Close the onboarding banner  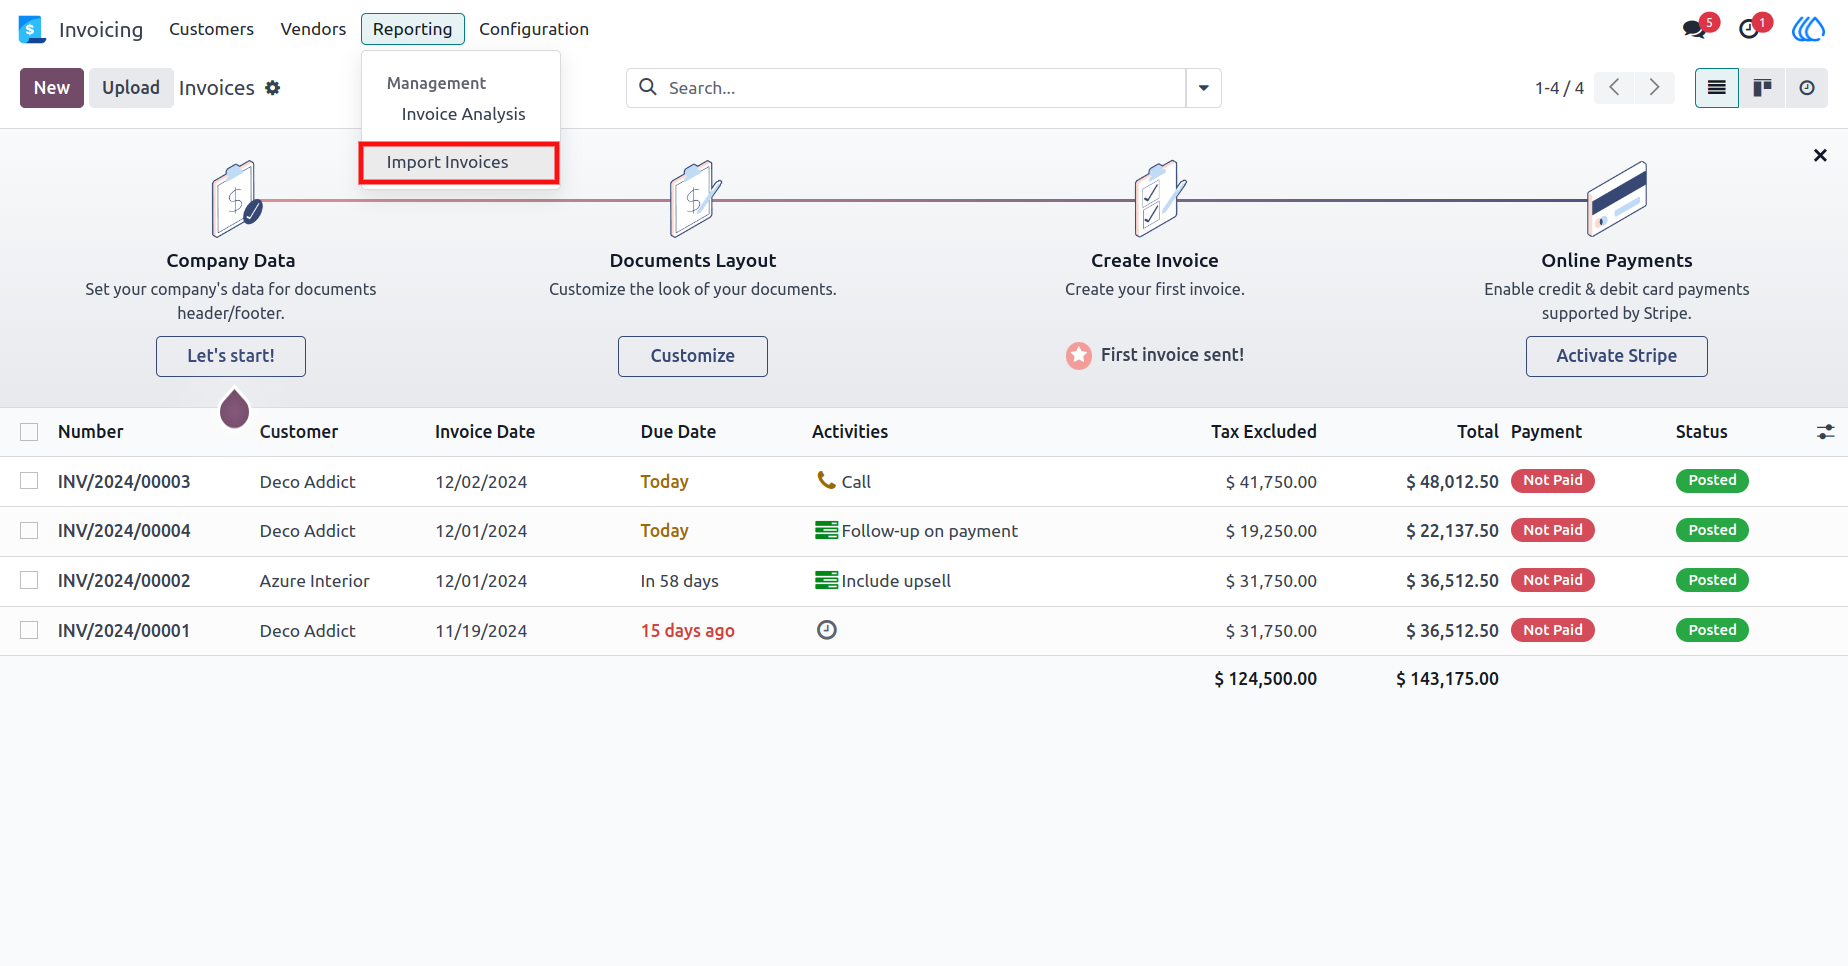coord(1820,155)
